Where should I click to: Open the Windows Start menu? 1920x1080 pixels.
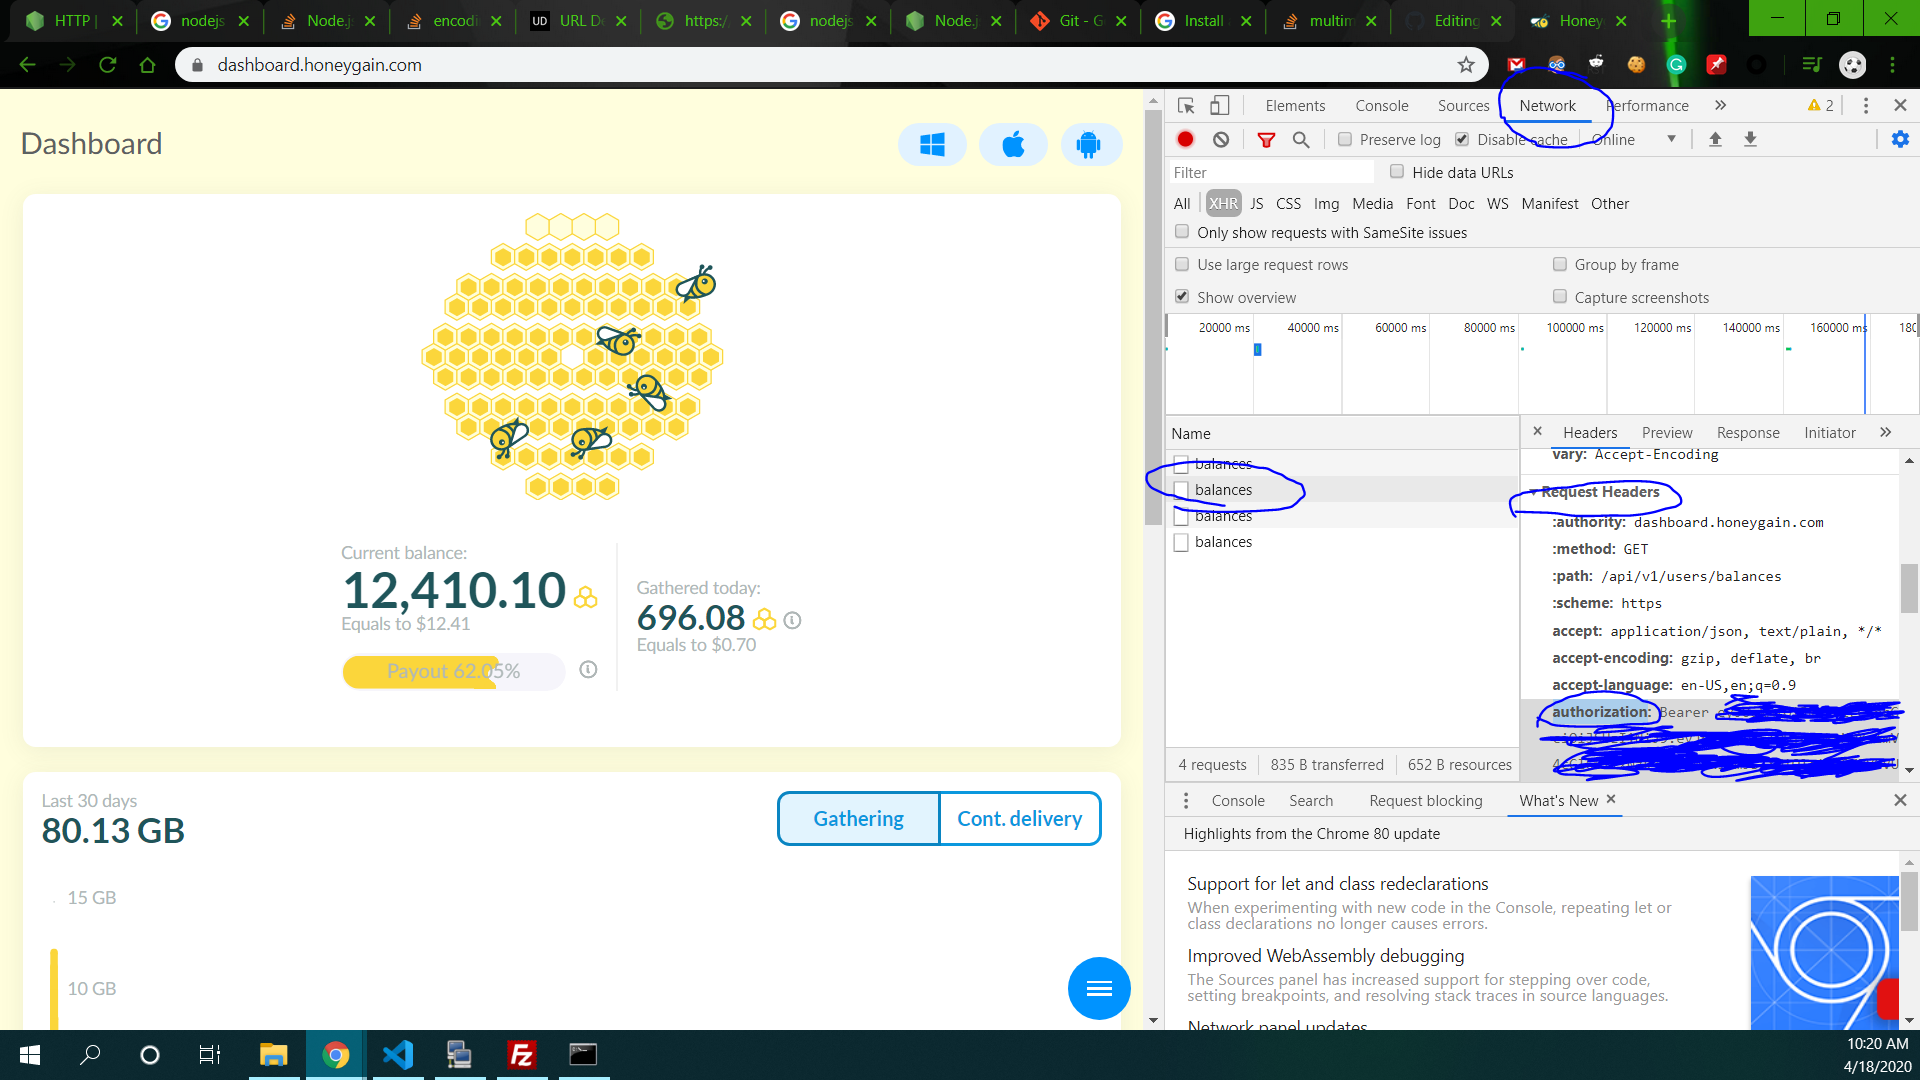click(29, 1054)
